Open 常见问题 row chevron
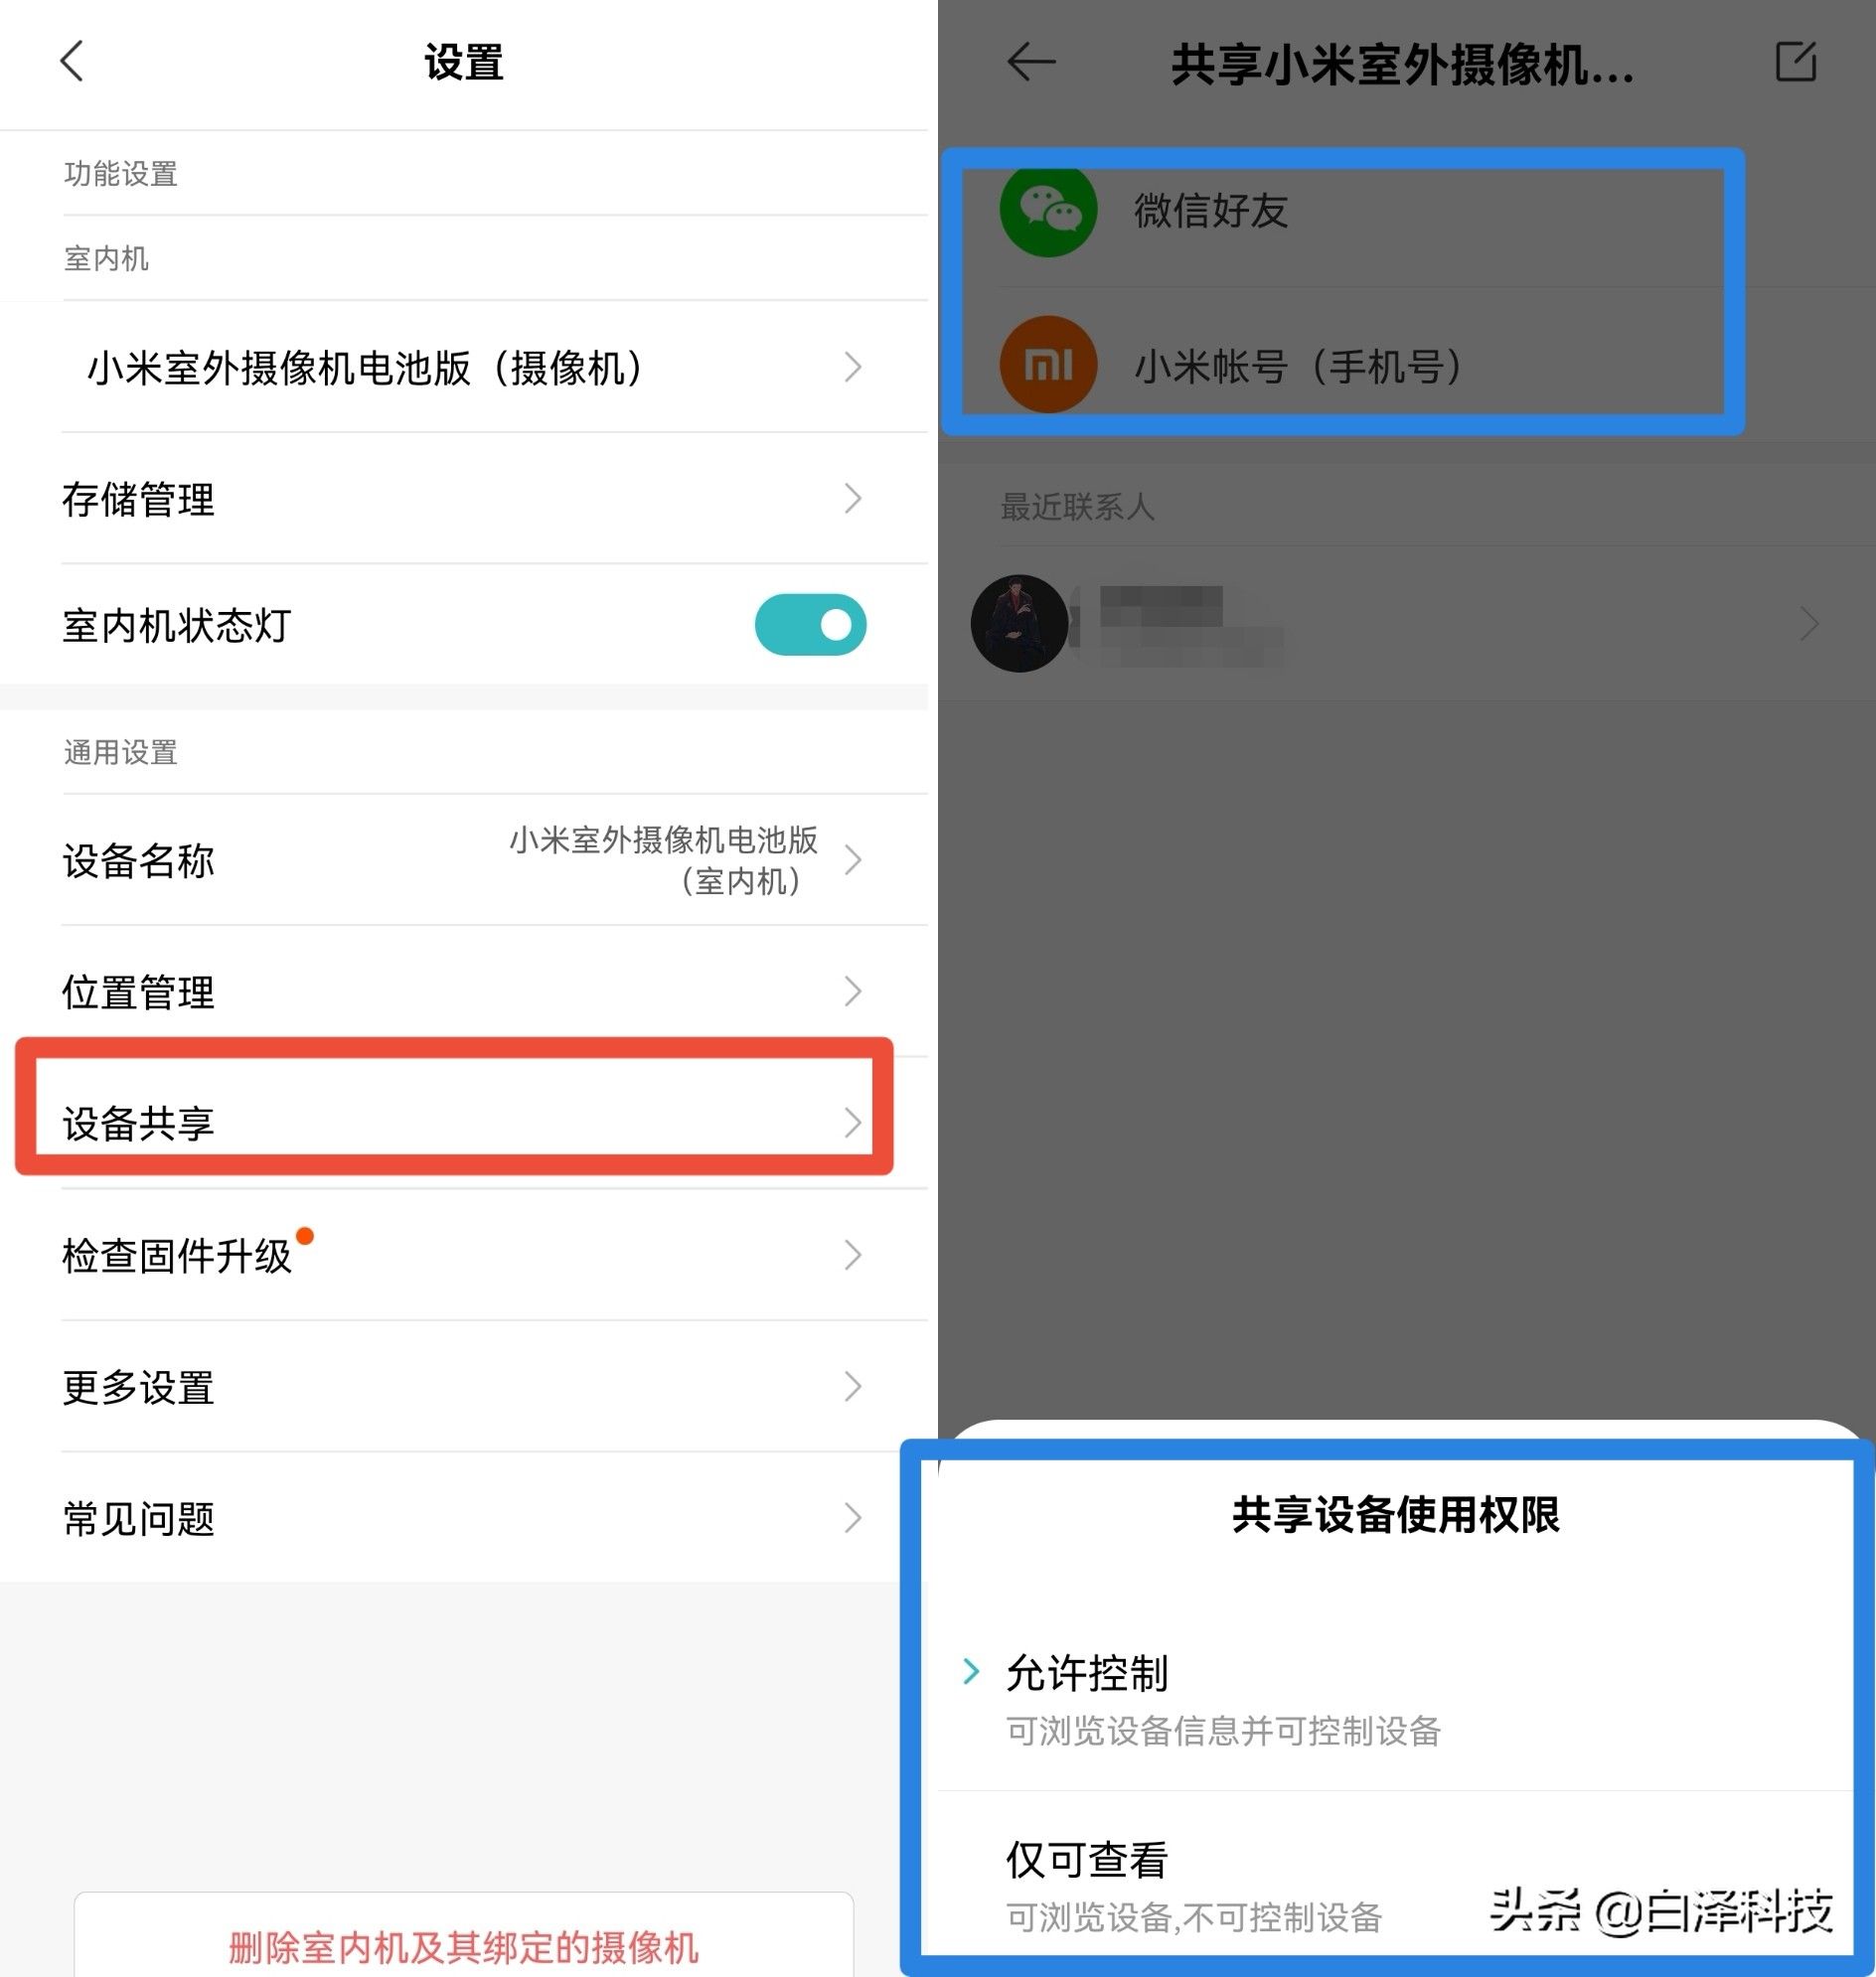The width and height of the screenshot is (1876, 1977). [852, 1518]
